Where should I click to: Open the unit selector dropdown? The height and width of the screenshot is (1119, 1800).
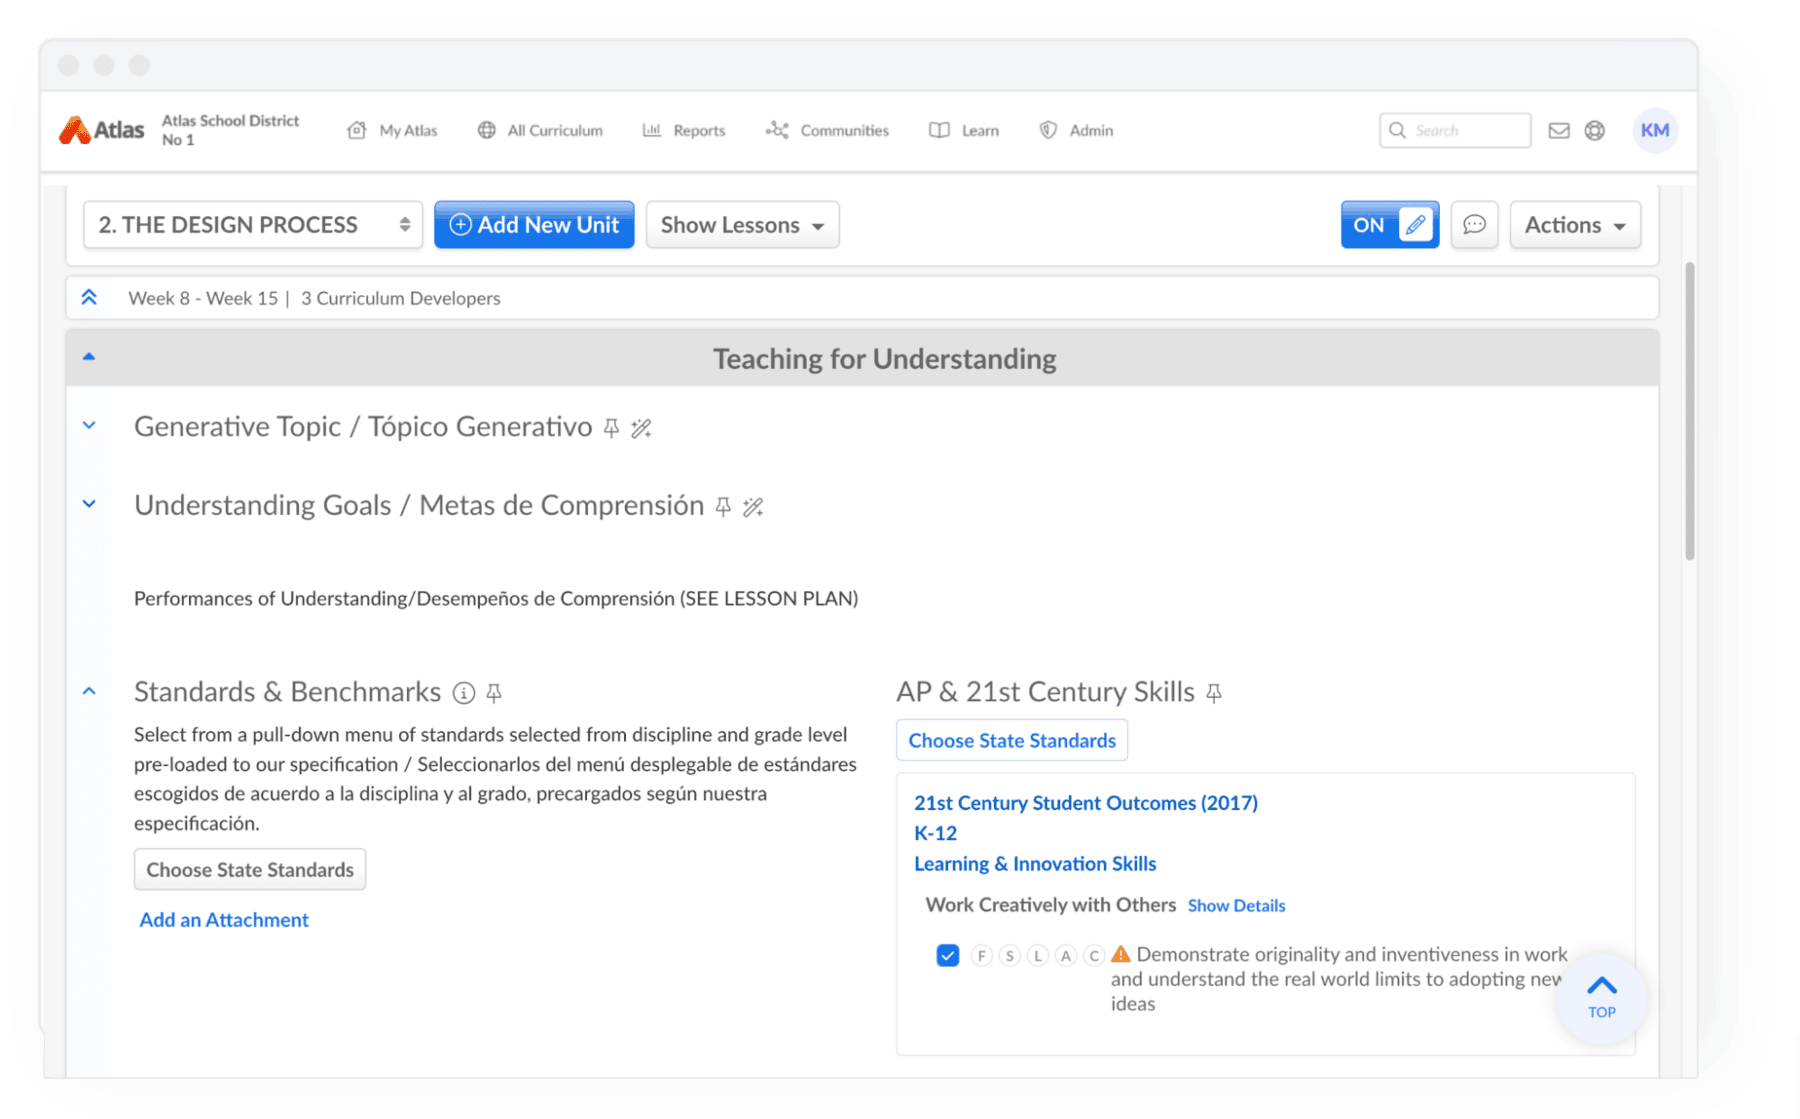pos(252,225)
